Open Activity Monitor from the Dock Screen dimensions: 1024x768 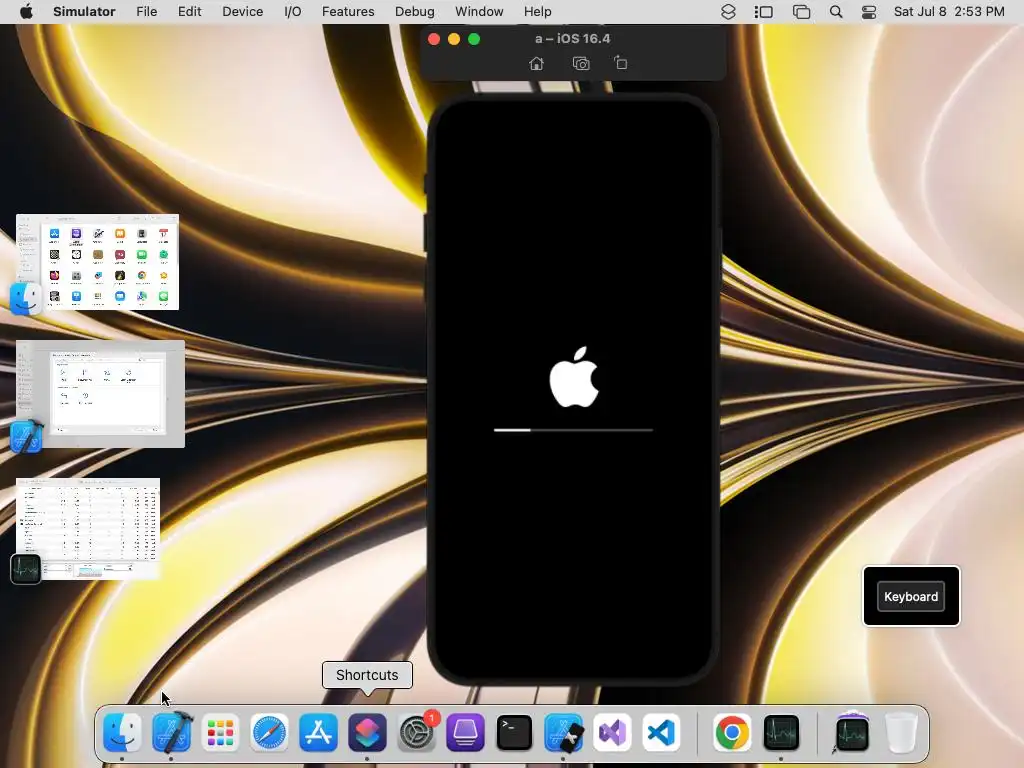click(x=781, y=732)
